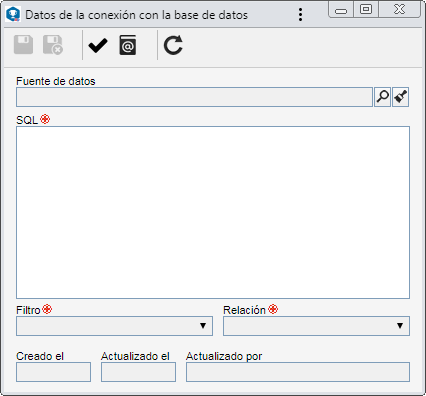This screenshot has width=426, height=396.
Task: Minimize the database connection window
Action: (341, 10)
